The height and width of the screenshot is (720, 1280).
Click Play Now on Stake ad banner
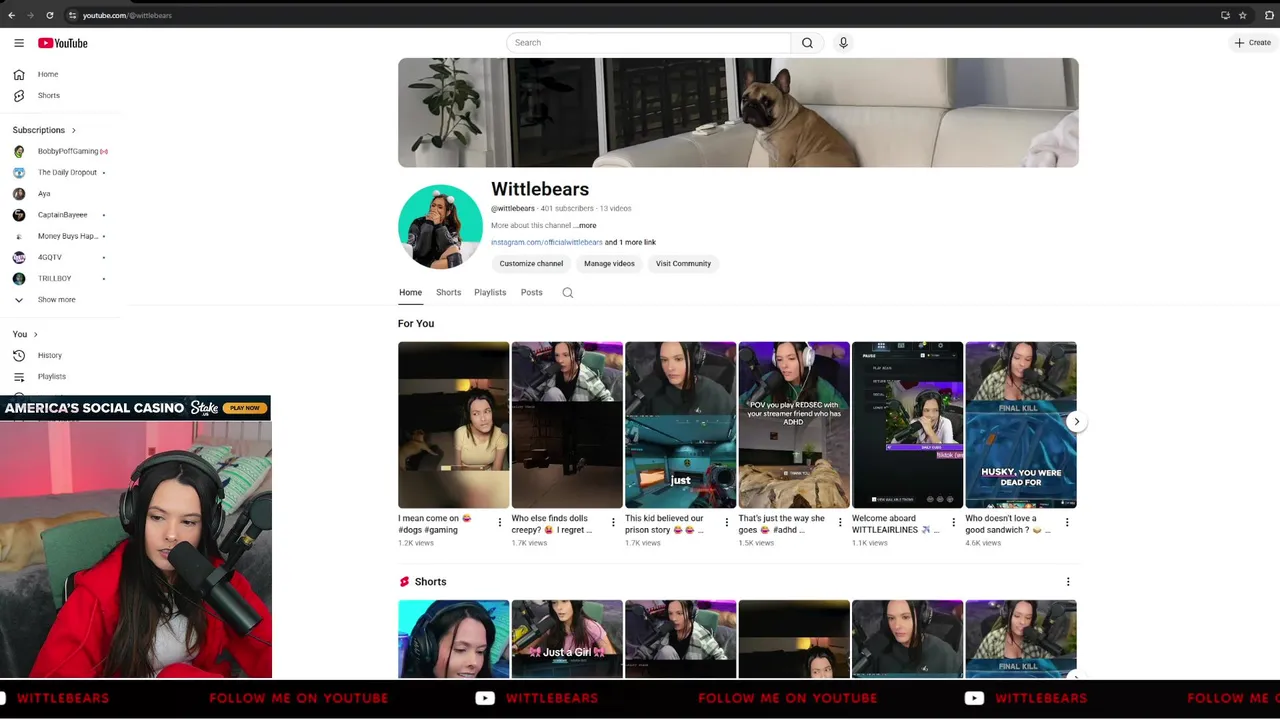click(x=245, y=408)
